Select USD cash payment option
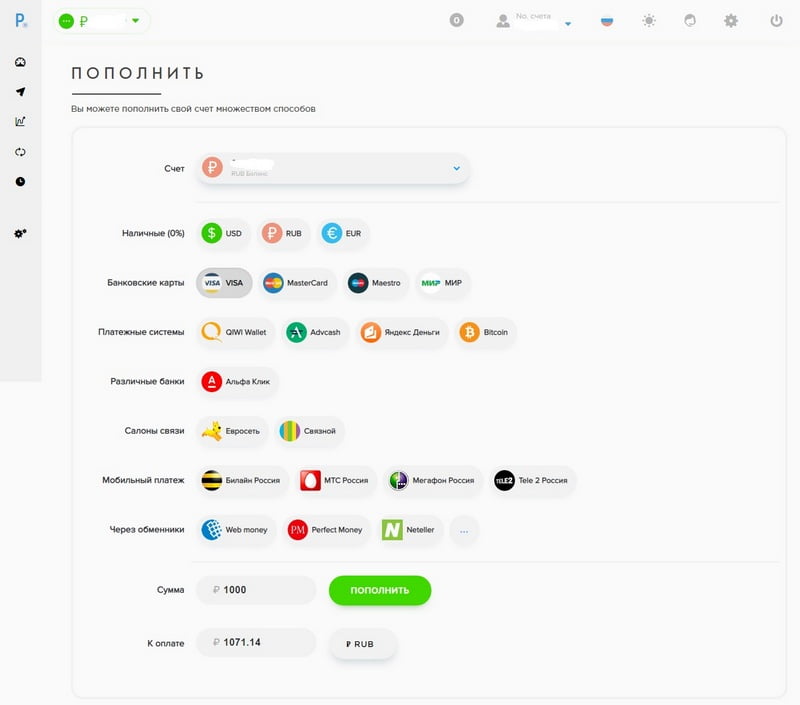Image resolution: width=800 pixels, height=705 pixels. 223,233
